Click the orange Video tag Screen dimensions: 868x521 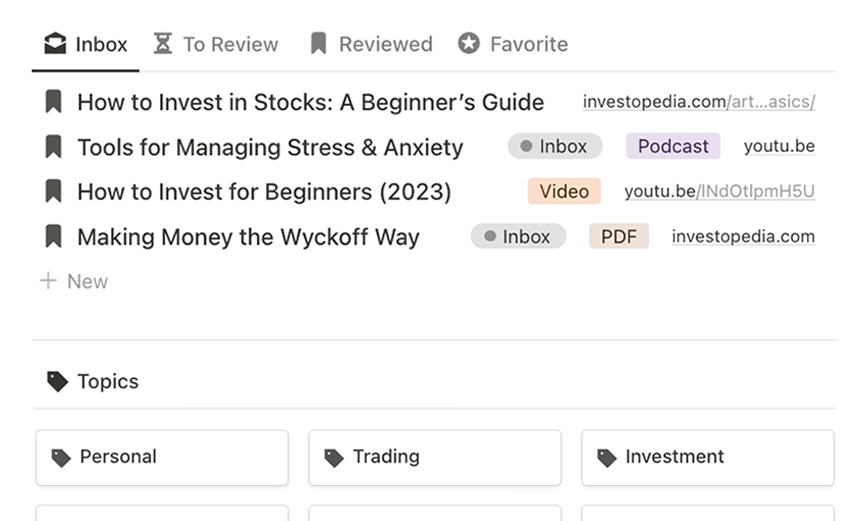click(x=563, y=191)
